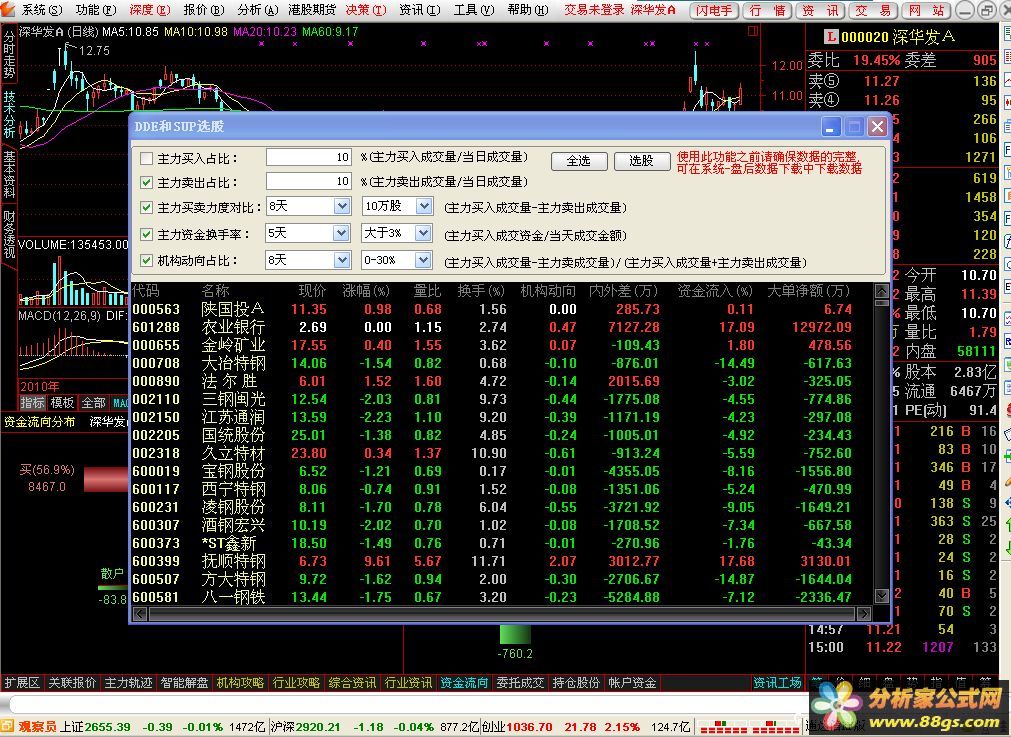This screenshot has height=737, width=1011.
Task: Open the 系统(S) menu
Action: point(42,10)
